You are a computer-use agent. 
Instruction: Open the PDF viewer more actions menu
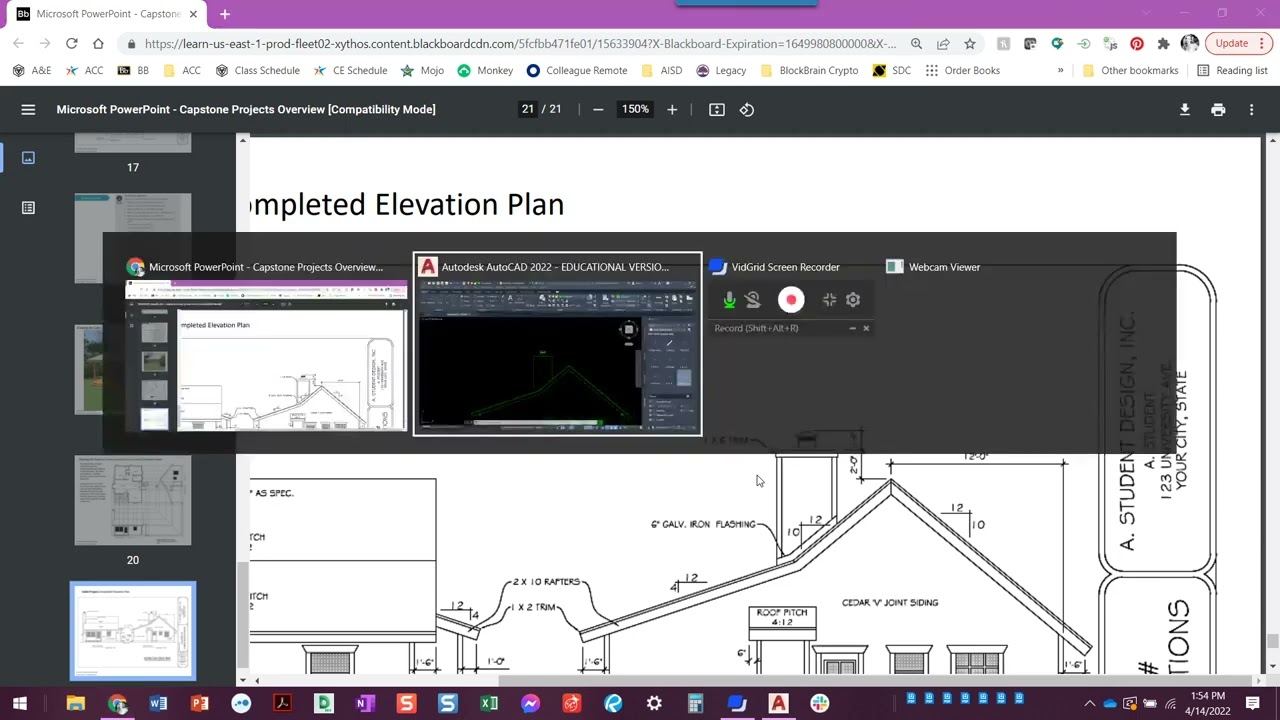click(x=1251, y=110)
